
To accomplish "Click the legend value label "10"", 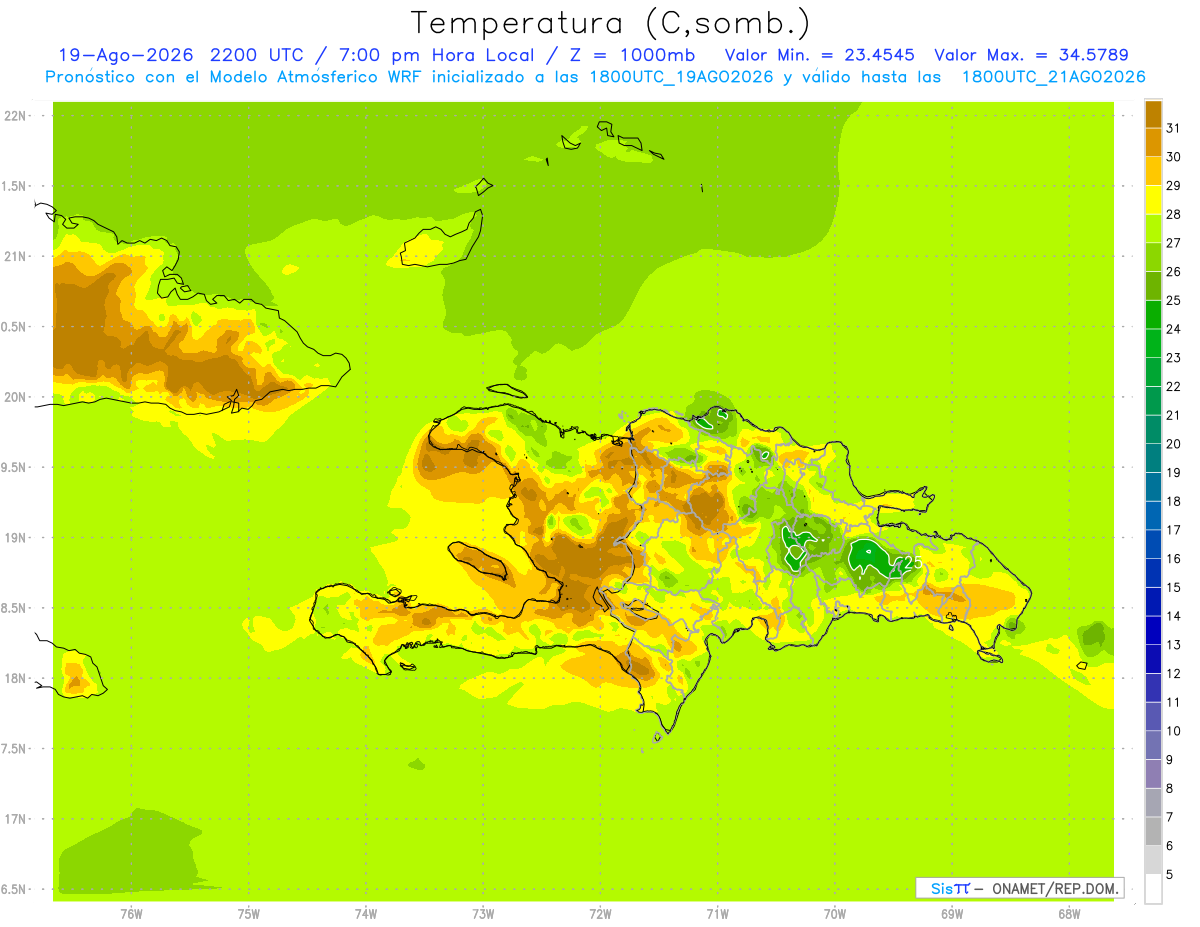I will coord(1174,731).
